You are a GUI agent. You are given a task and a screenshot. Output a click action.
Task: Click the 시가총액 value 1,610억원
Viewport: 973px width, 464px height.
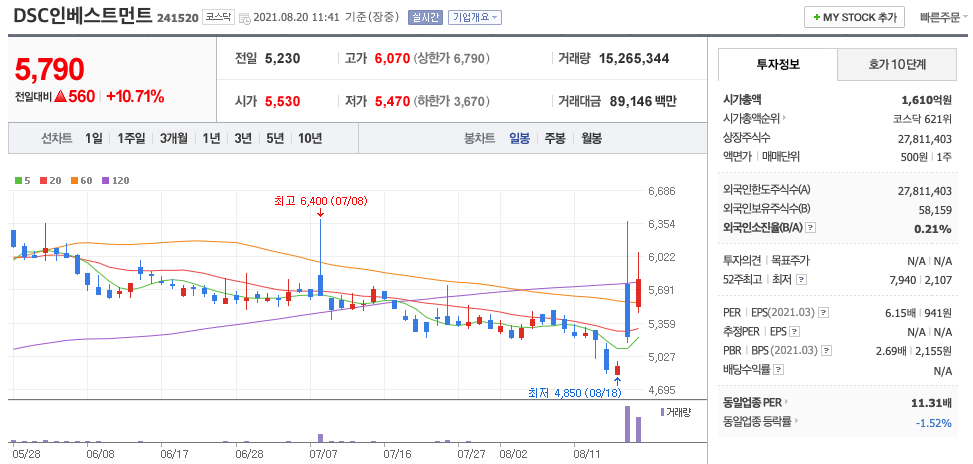(x=926, y=99)
